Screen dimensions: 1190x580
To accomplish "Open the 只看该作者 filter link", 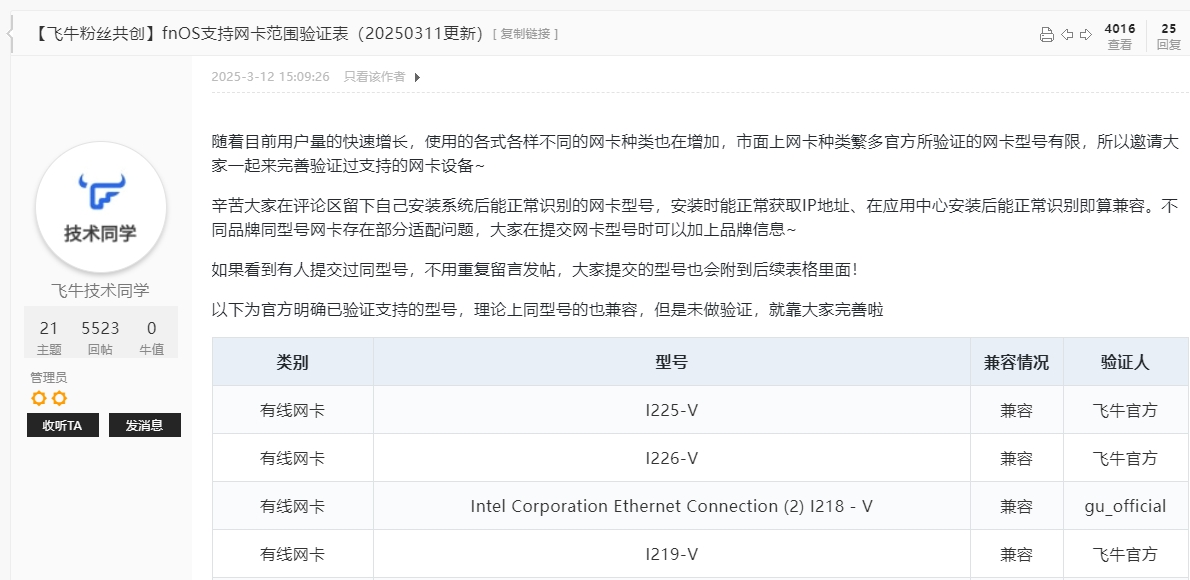I will (x=374, y=77).
